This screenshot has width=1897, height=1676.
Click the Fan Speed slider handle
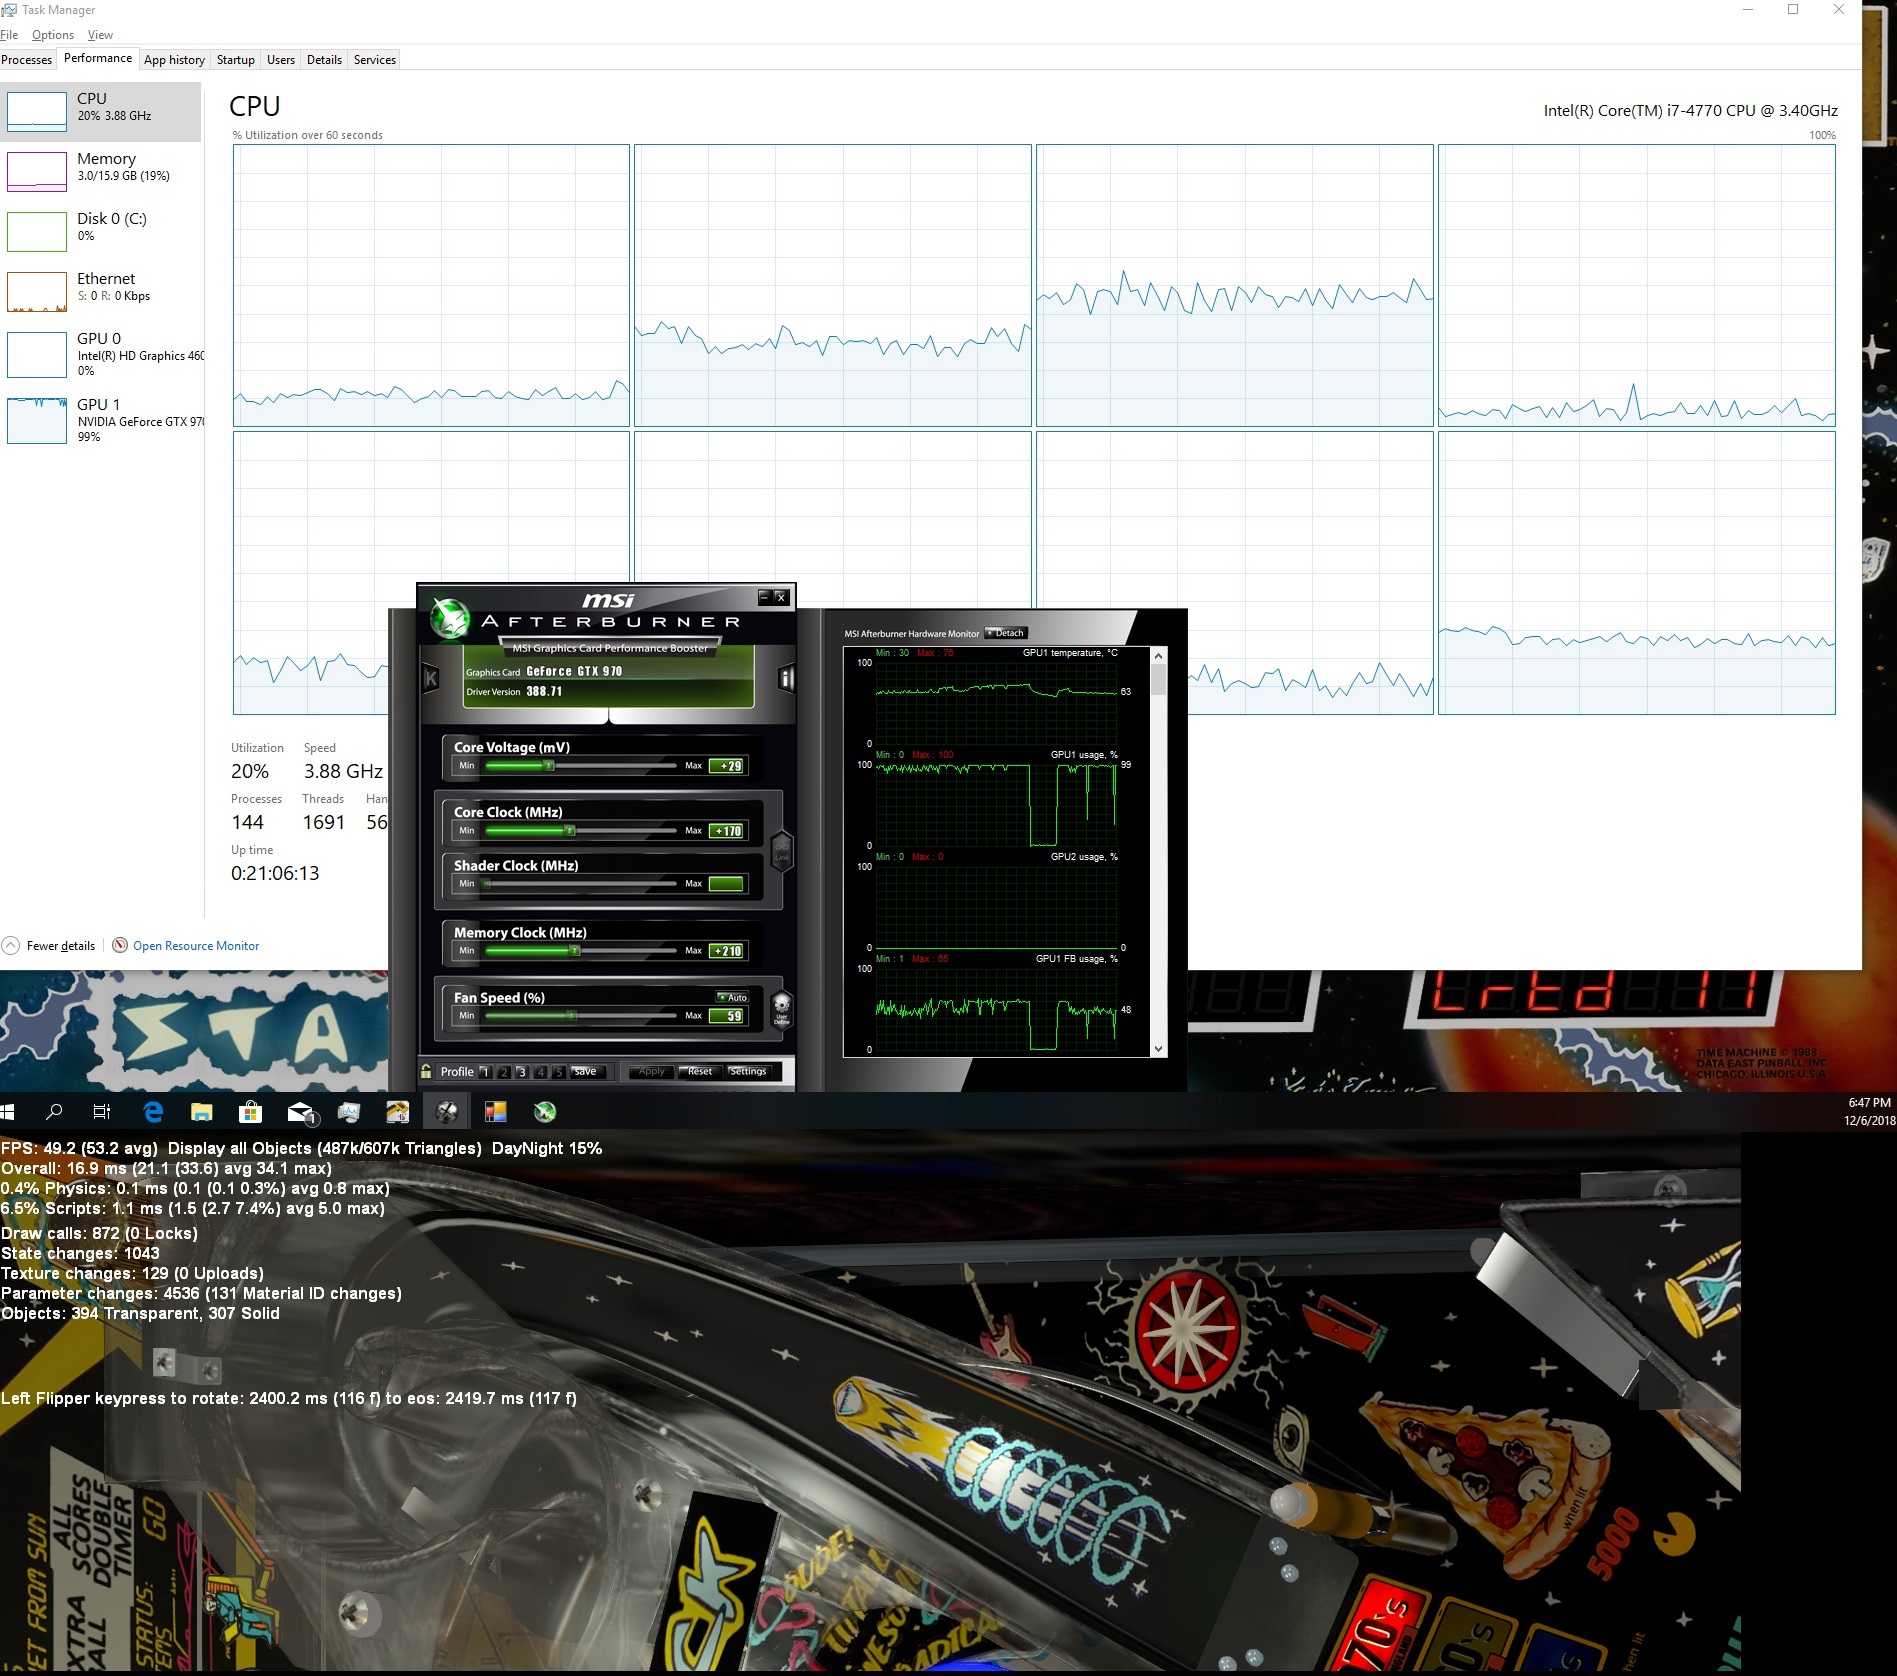[x=571, y=1016]
